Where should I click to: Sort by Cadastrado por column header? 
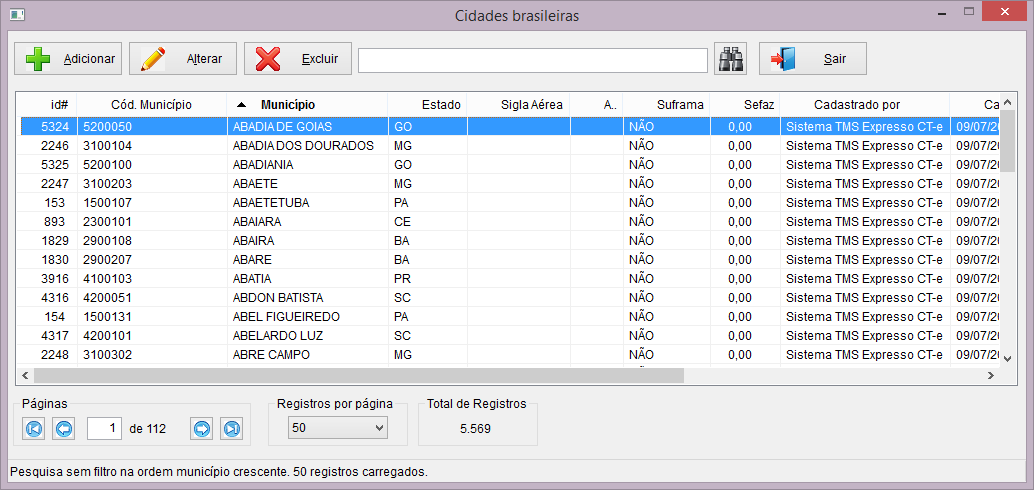coord(865,104)
